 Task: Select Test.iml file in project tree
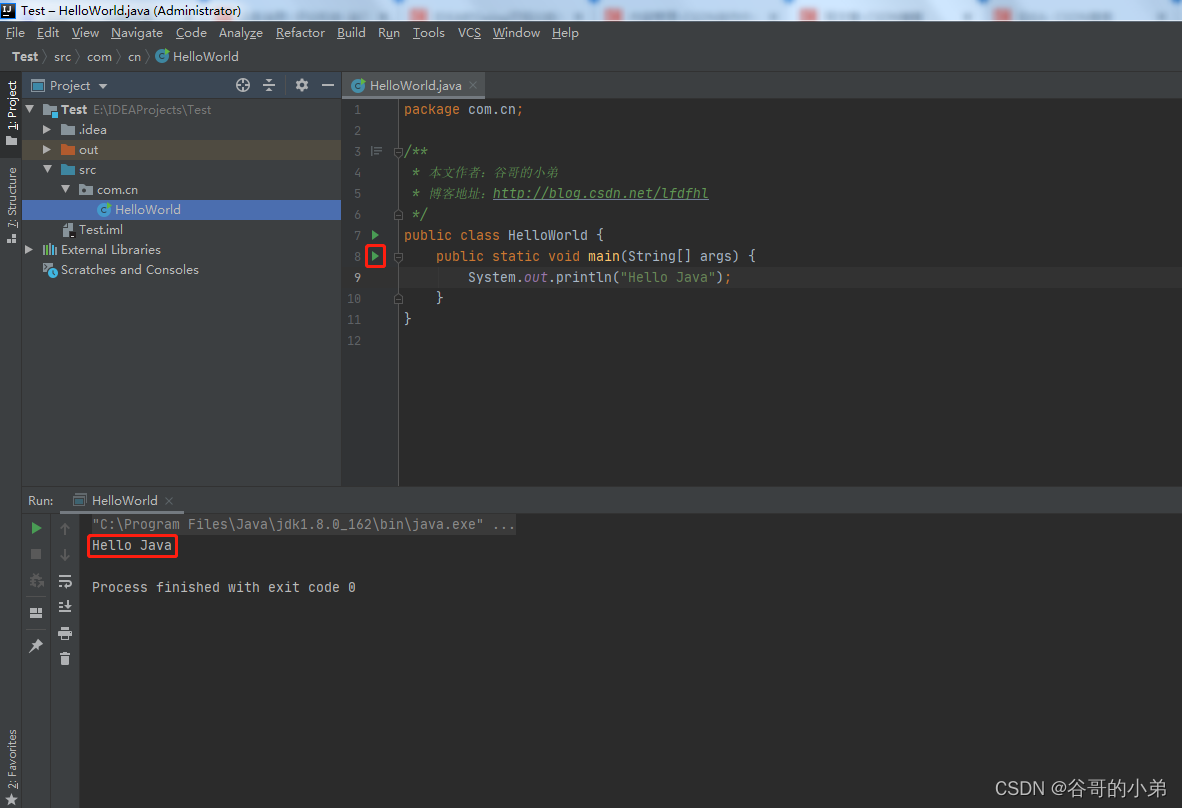point(100,229)
